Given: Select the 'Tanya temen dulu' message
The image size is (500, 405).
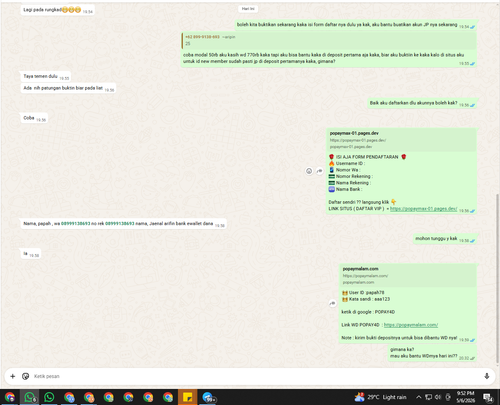Looking at the screenshot, I should (45, 76).
